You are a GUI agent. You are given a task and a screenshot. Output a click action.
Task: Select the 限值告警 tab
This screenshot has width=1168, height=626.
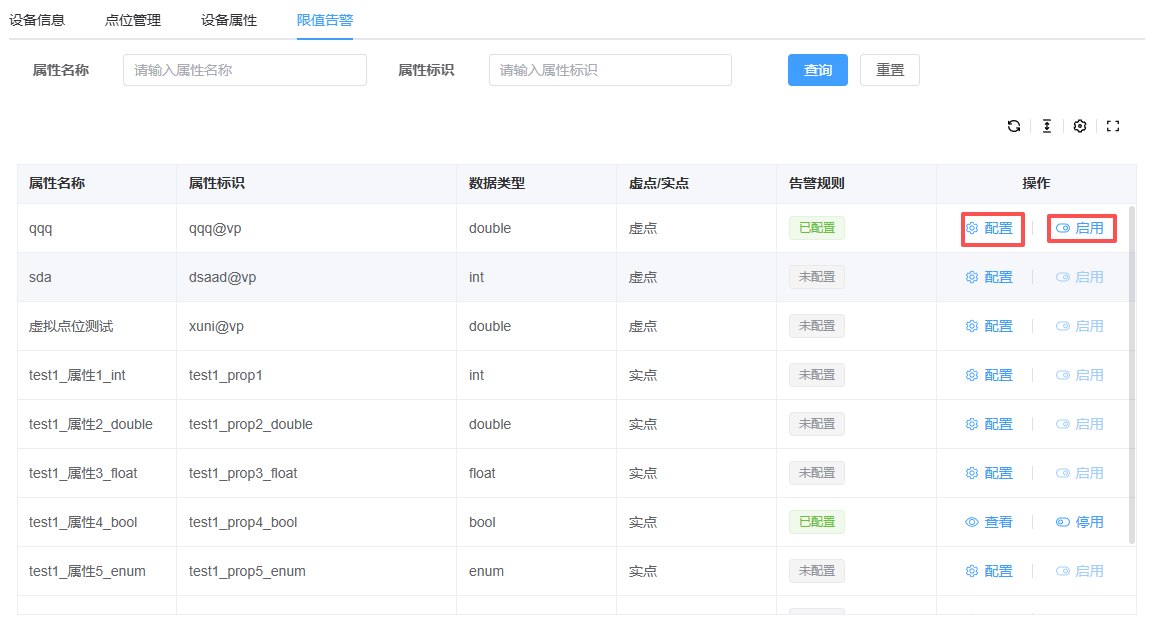[325, 20]
